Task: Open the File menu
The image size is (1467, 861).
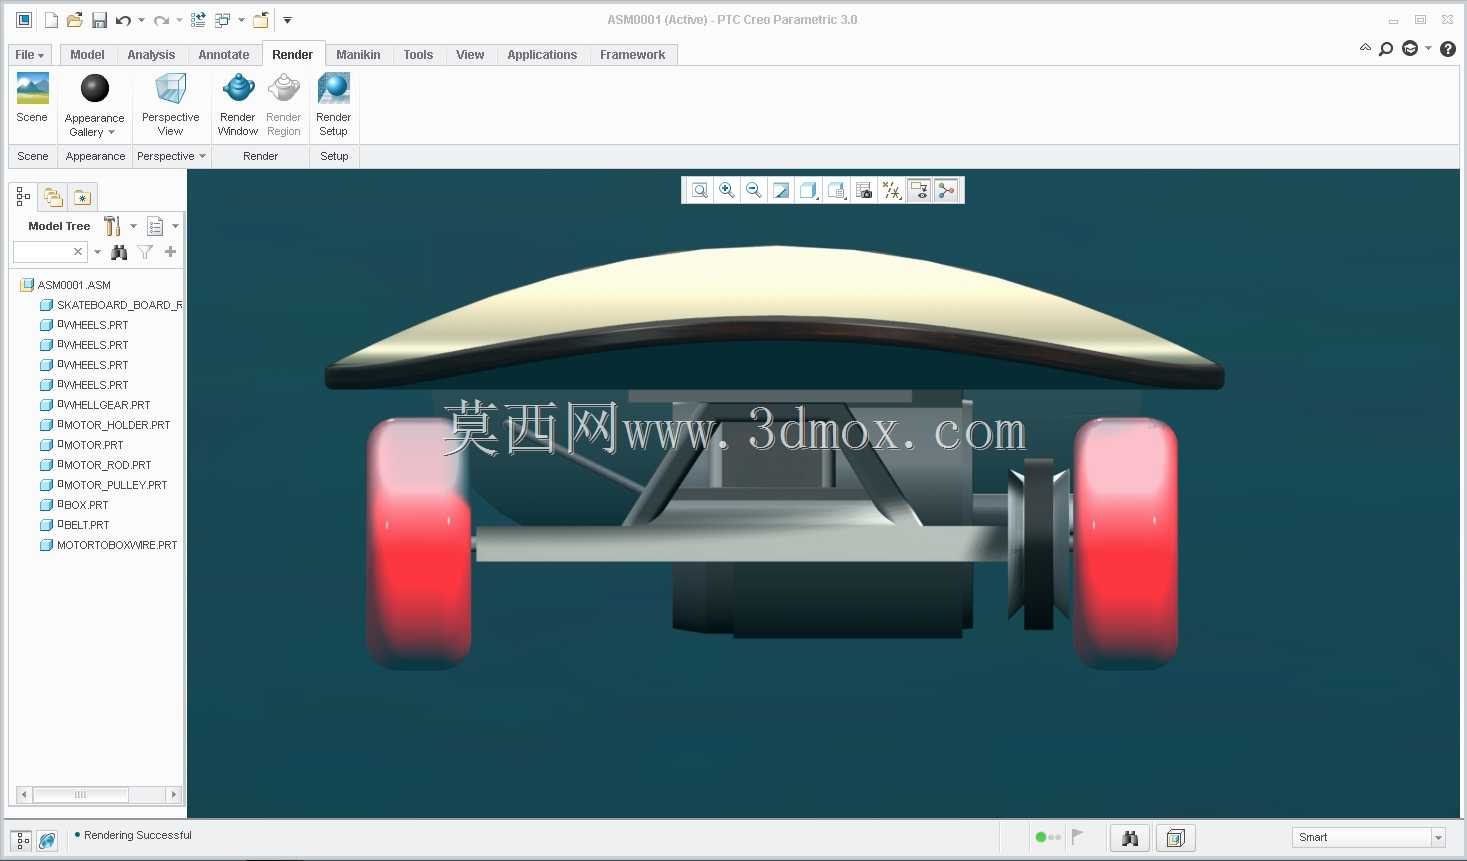Action: (29, 55)
